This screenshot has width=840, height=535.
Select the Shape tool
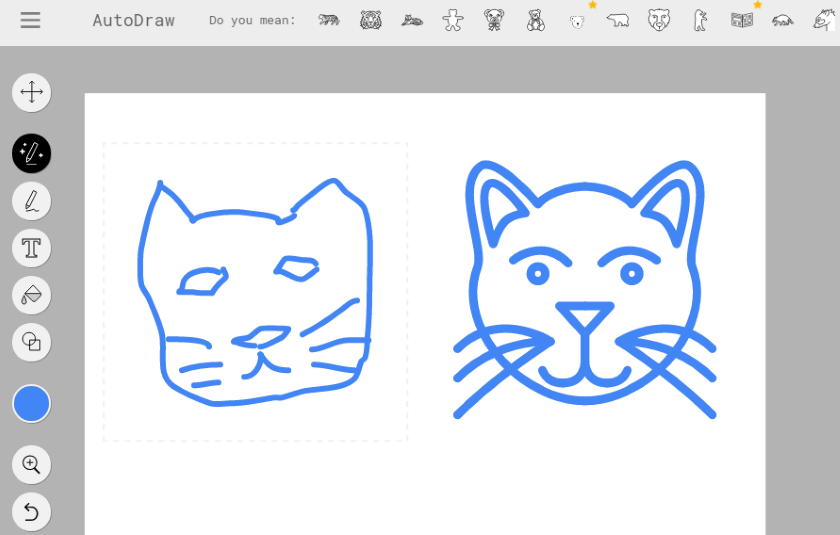pyautogui.click(x=32, y=342)
